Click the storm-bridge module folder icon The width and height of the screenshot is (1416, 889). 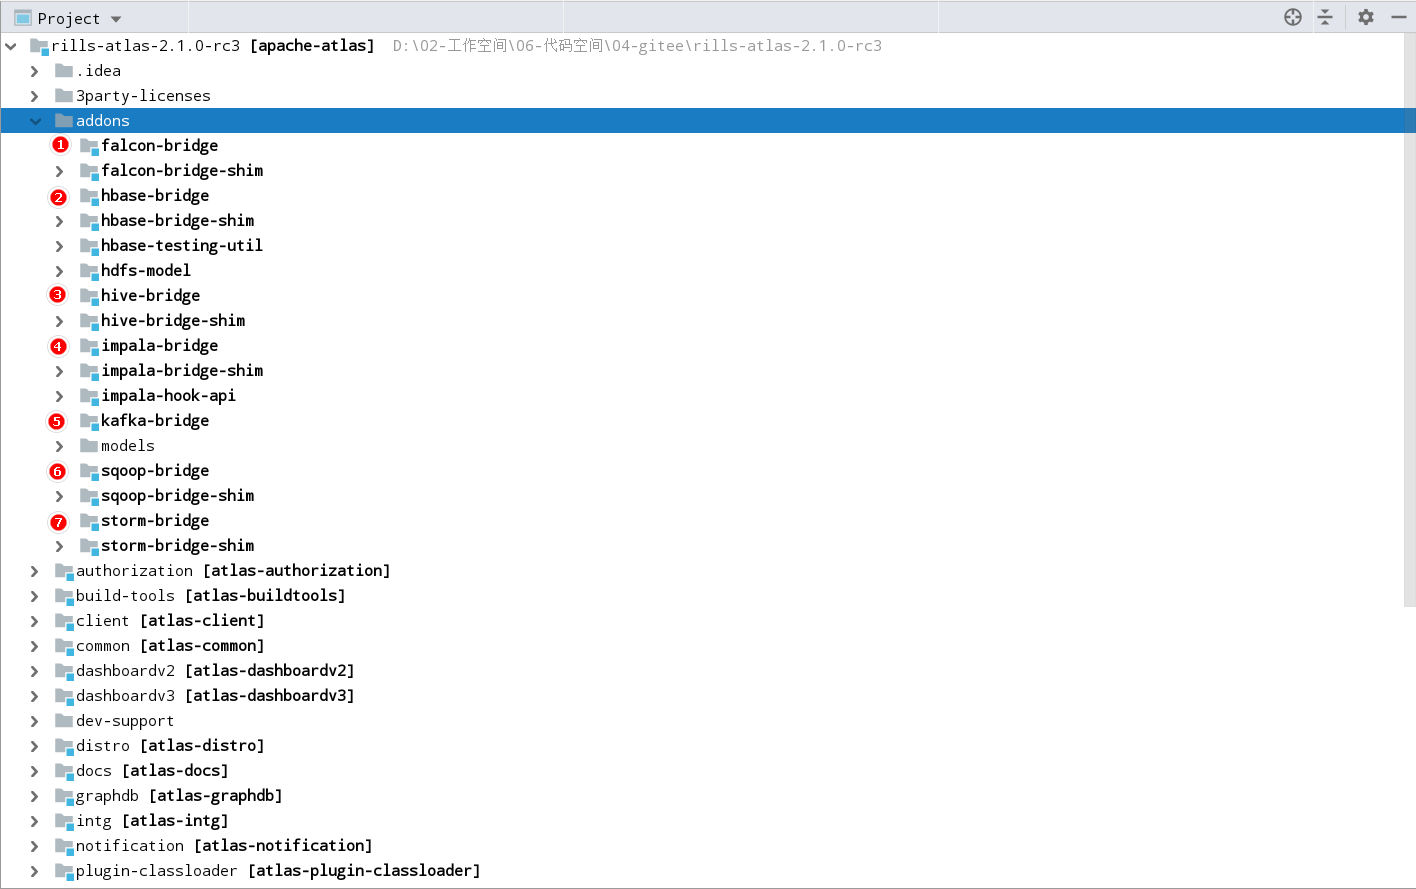pyautogui.click(x=89, y=521)
